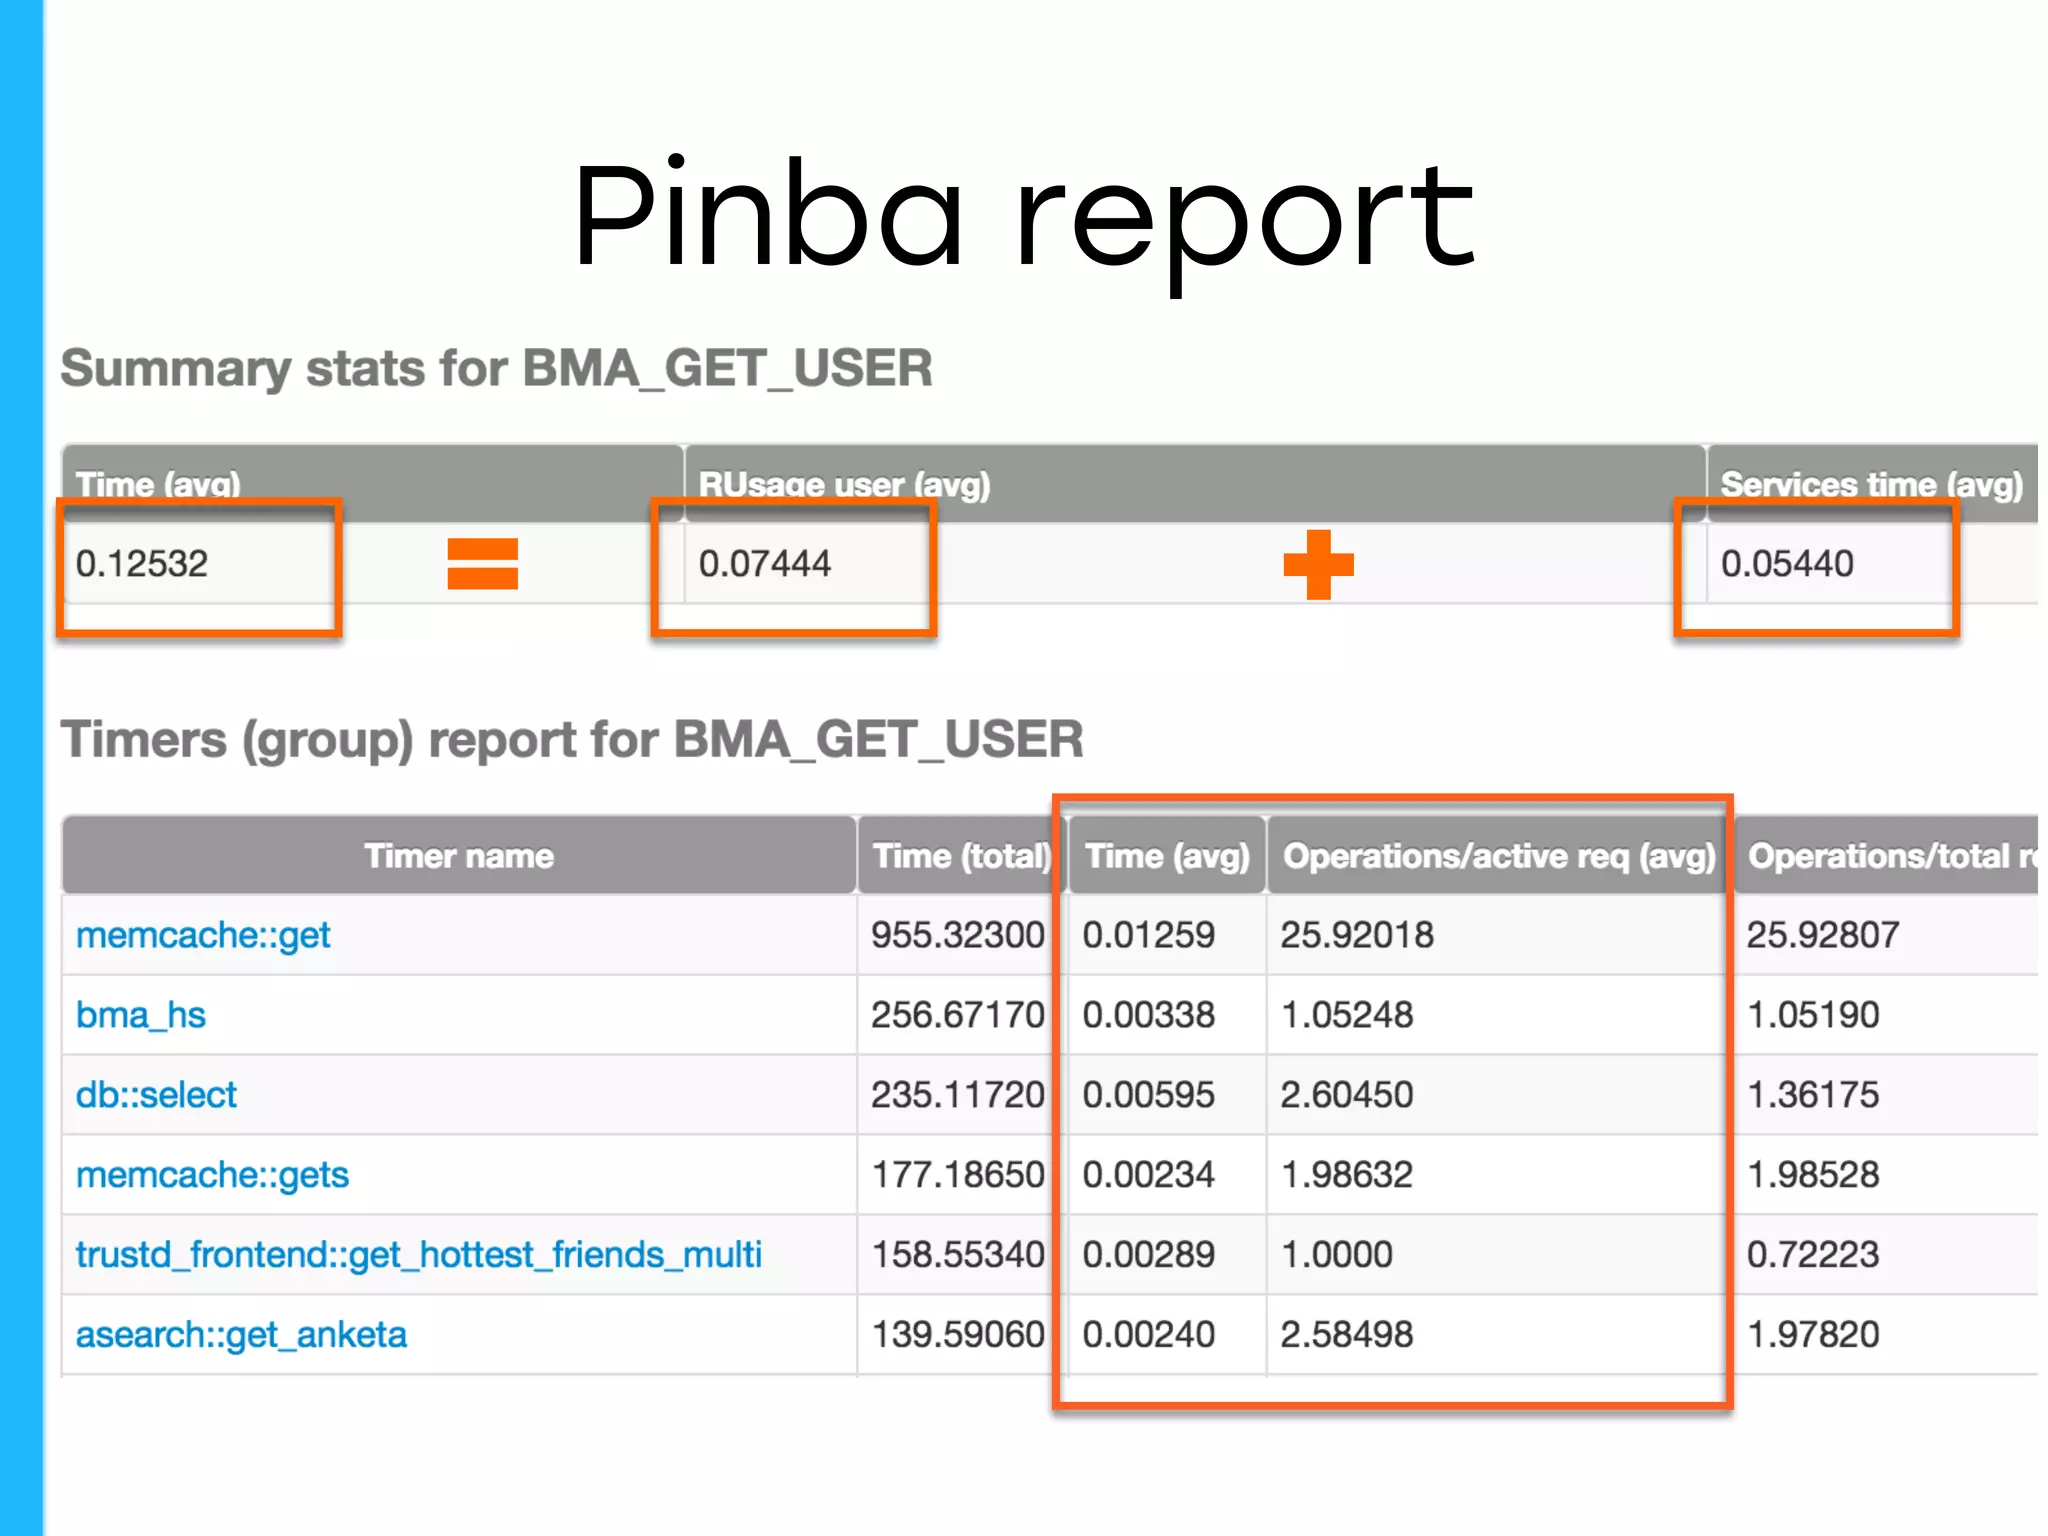Select avg time 0.00338 cell
This screenshot has width=2048, height=1536.
(x=1149, y=1015)
